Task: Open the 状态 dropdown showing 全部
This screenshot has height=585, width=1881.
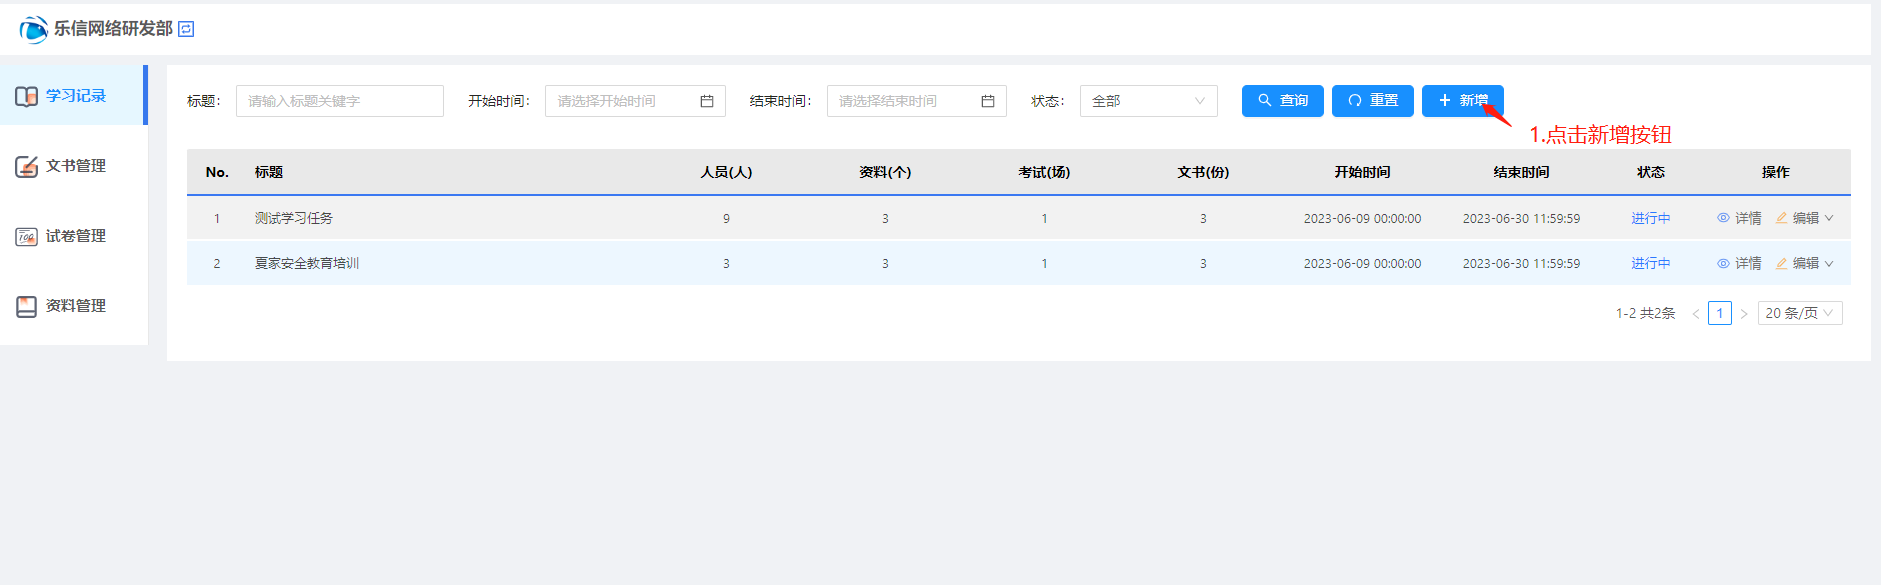Action: (x=1148, y=101)
